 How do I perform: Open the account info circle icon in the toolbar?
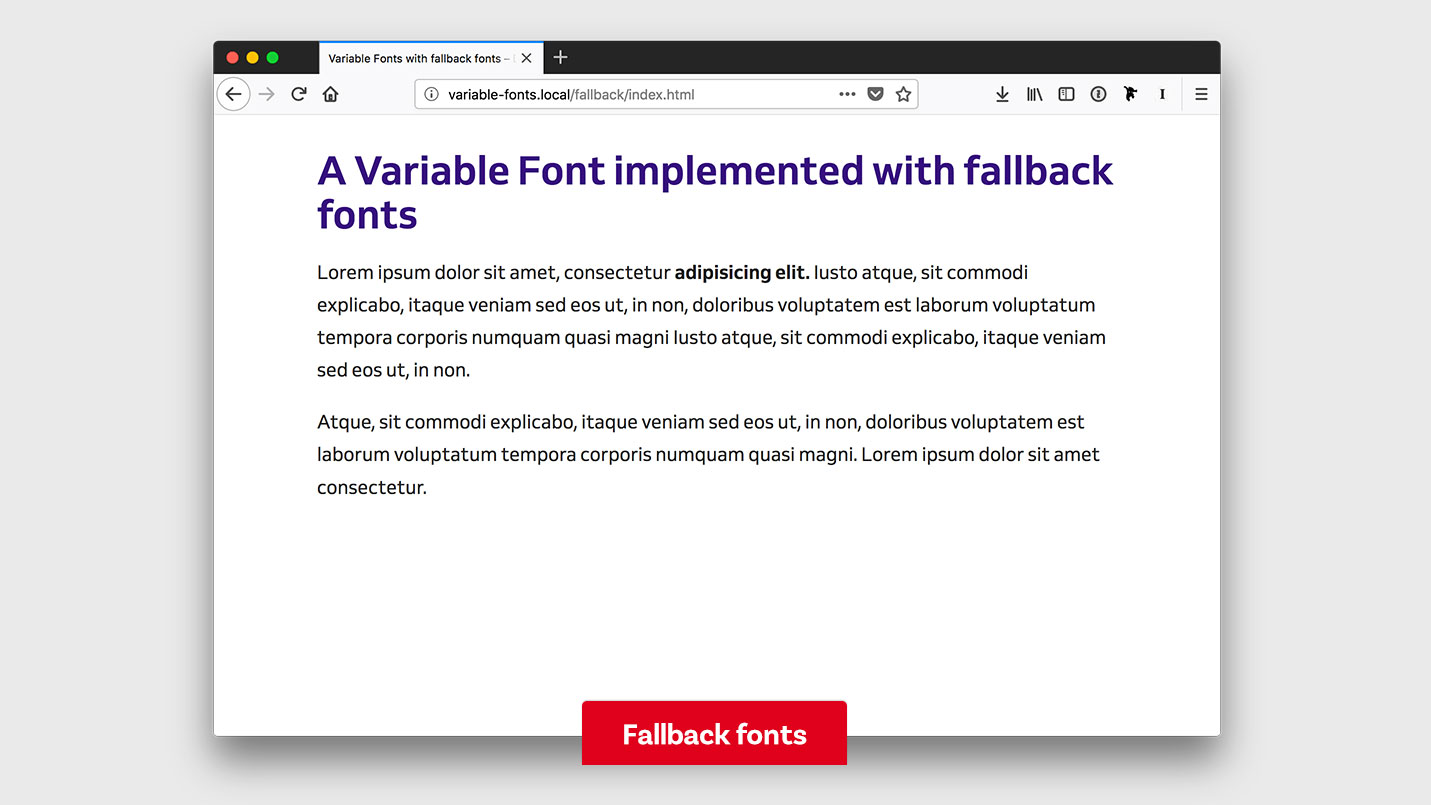click(1098, 93)
